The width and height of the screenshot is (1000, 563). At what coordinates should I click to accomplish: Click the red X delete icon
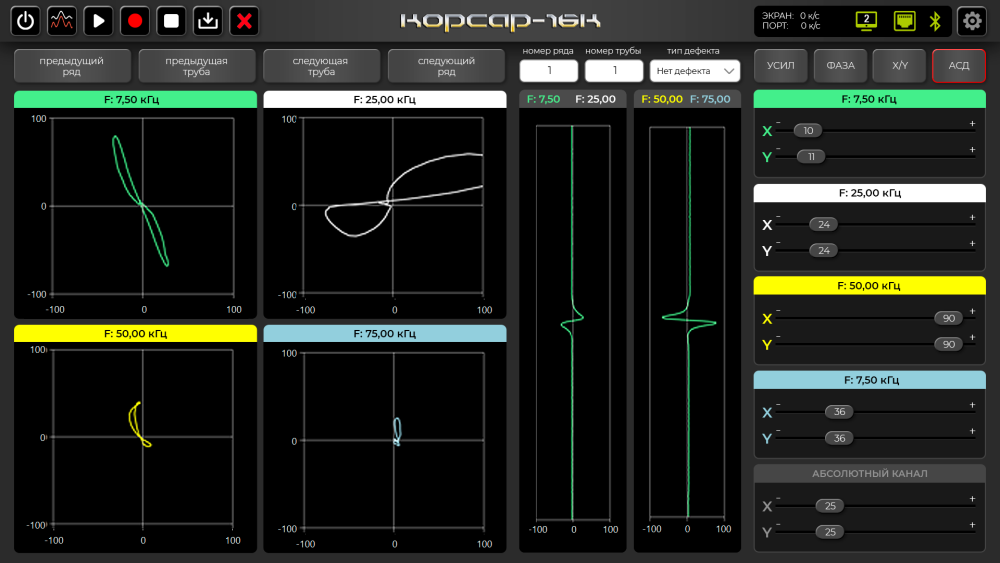coord(243,20)
